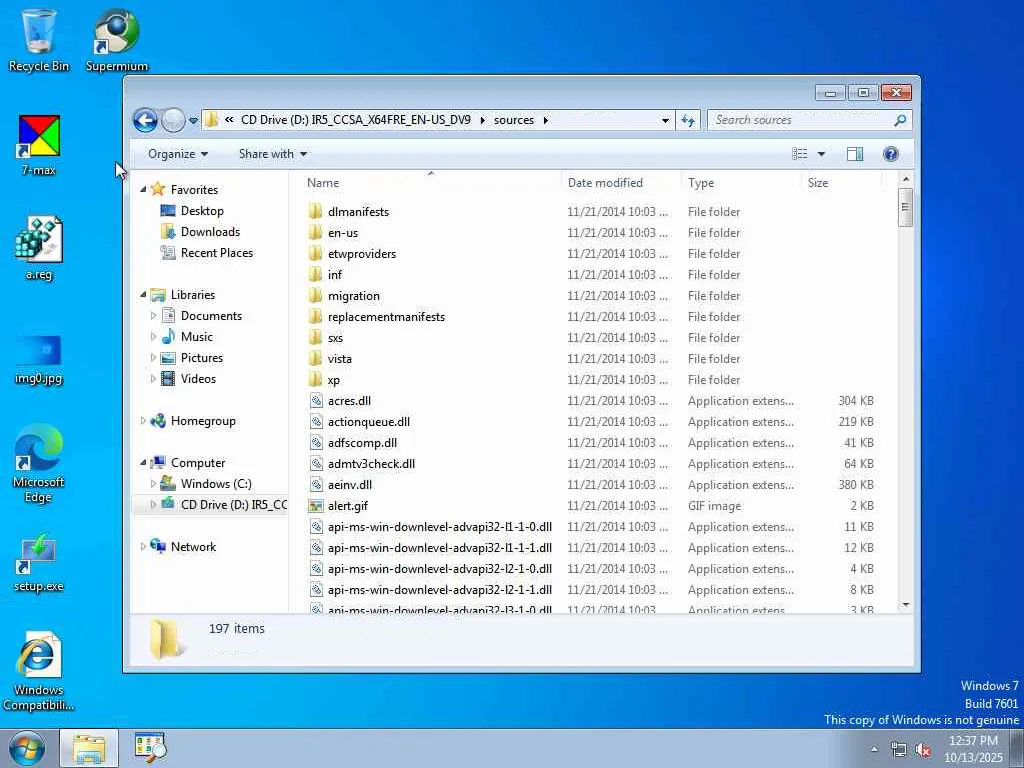Expand the Homegroup node

coord(144,421)
